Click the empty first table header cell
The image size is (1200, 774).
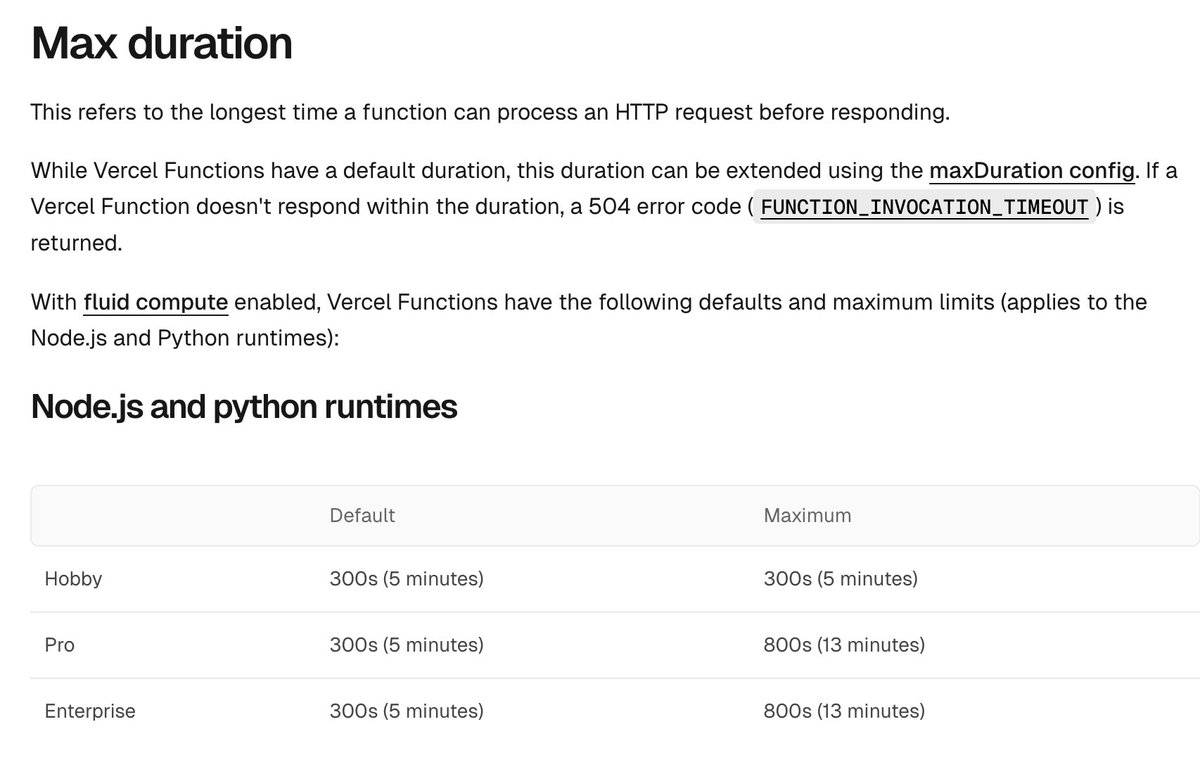point(170,516)
